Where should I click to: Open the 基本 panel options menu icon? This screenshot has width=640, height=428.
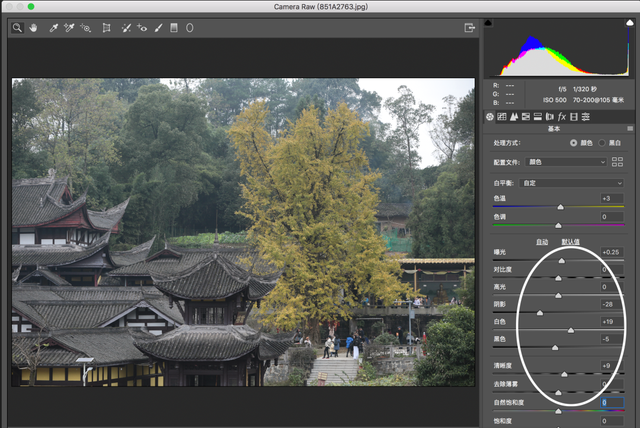point(630,129)
